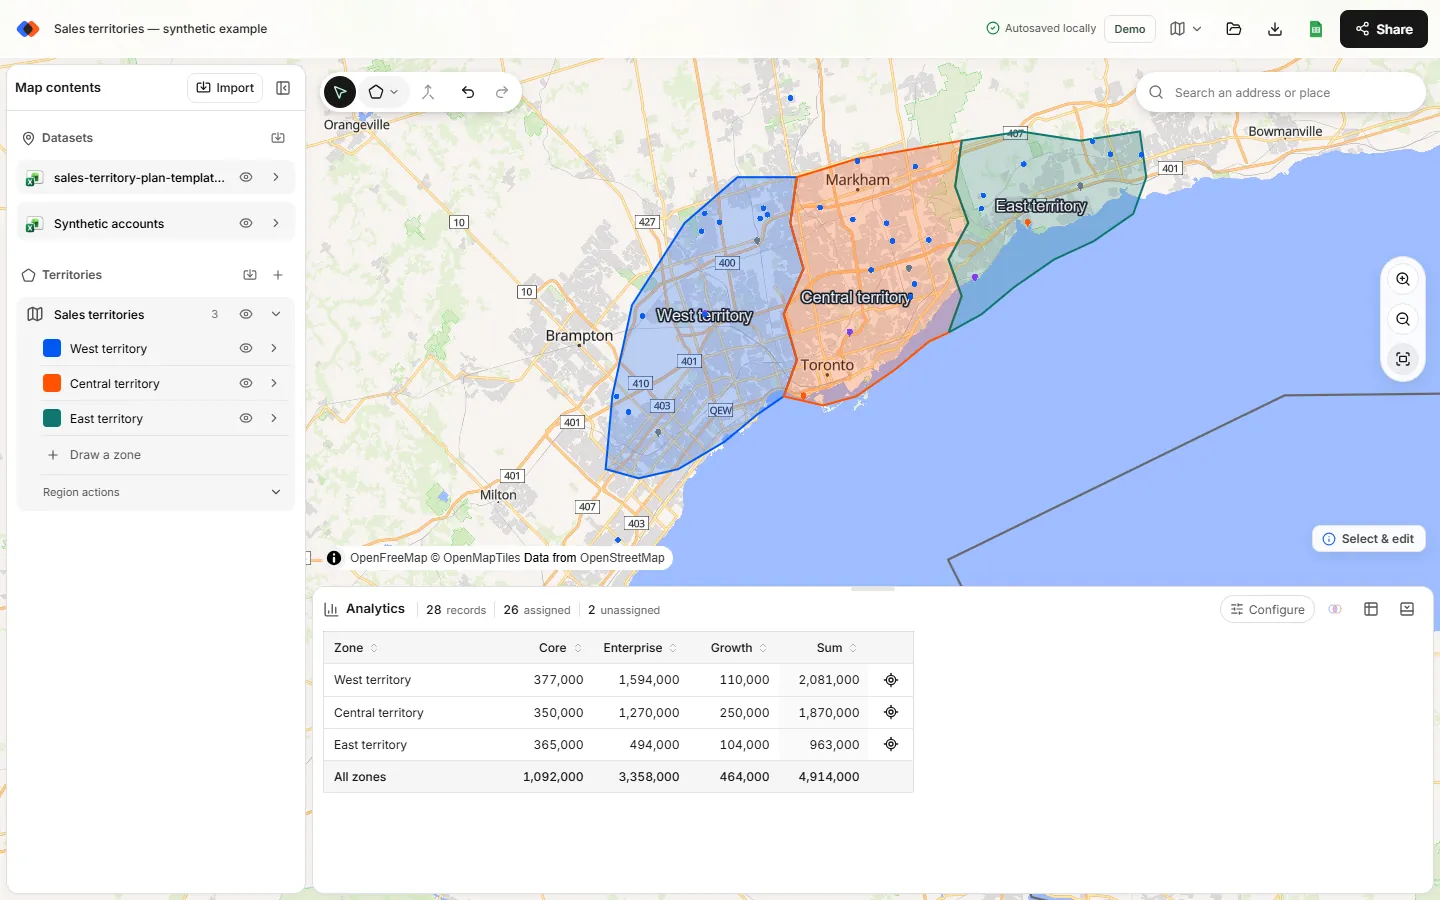Click the merge/split path tool icon
Viewport: 1440px width, 900px height.
click(428, 92)
